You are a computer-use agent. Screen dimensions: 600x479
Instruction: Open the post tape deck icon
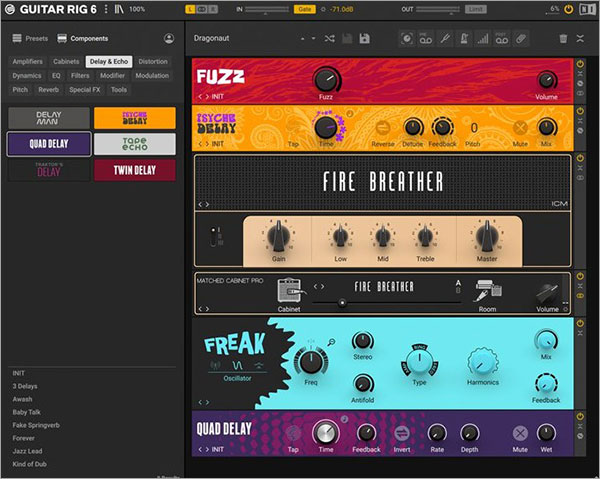[502, 39]
